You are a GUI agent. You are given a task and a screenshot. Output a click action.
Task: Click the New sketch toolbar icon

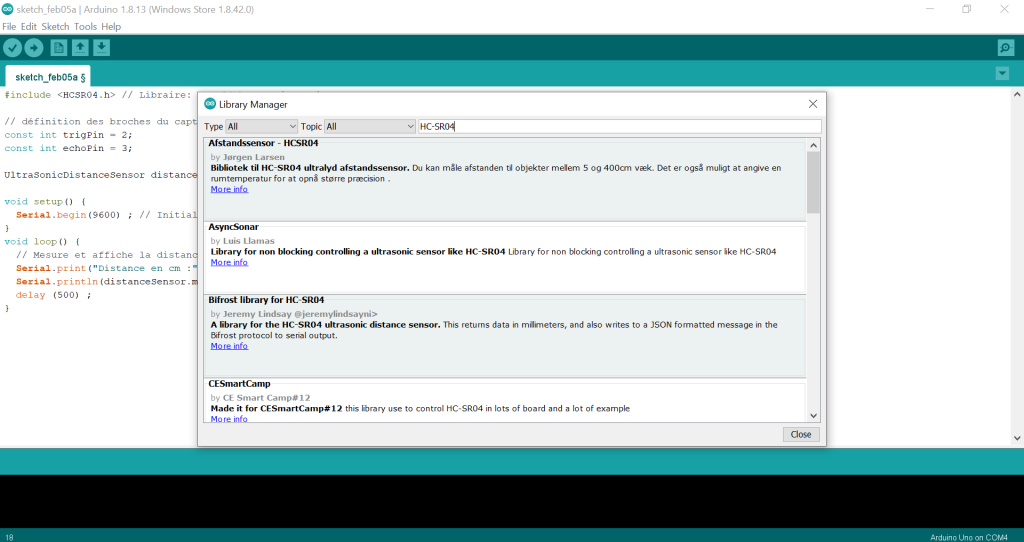[59, 48]
